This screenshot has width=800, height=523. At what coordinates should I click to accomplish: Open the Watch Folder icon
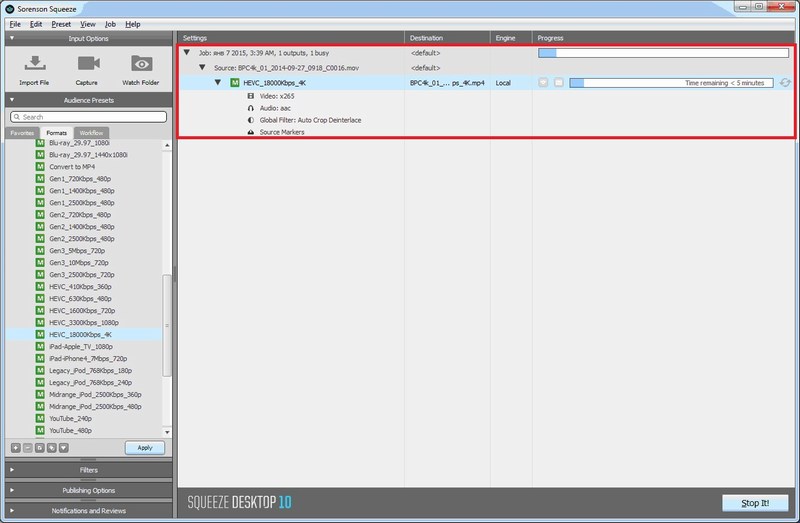[x=141, y=63]
